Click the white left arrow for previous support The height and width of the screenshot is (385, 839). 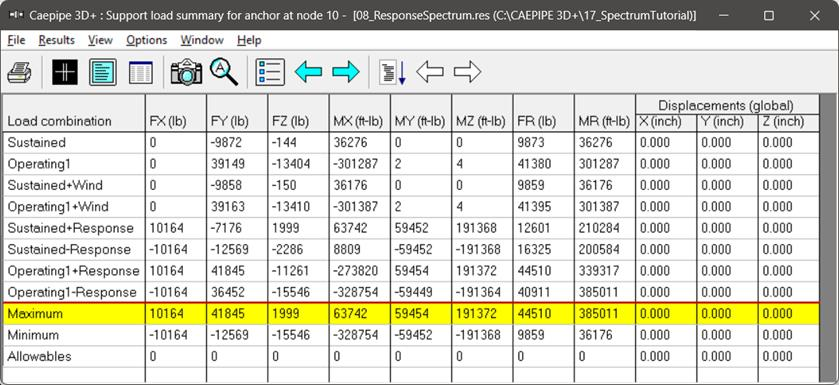coord(430,72)
